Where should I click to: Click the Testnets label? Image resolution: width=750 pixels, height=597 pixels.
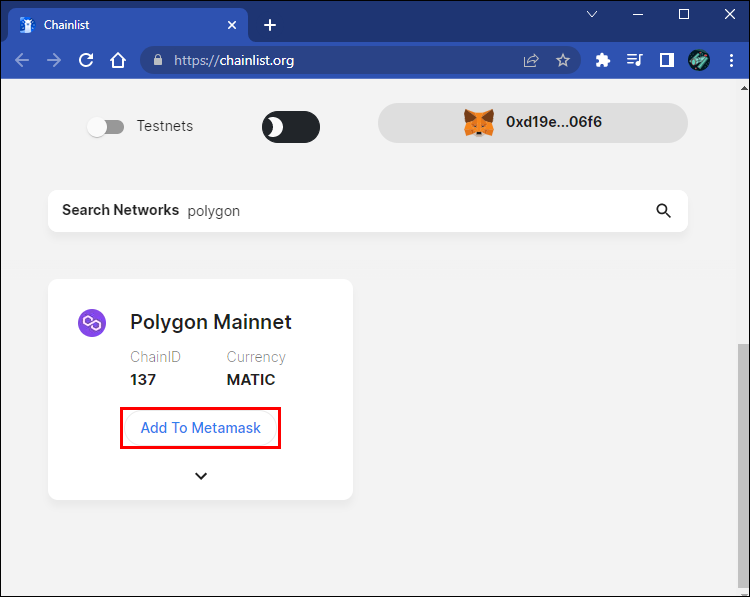coord(165,126)
